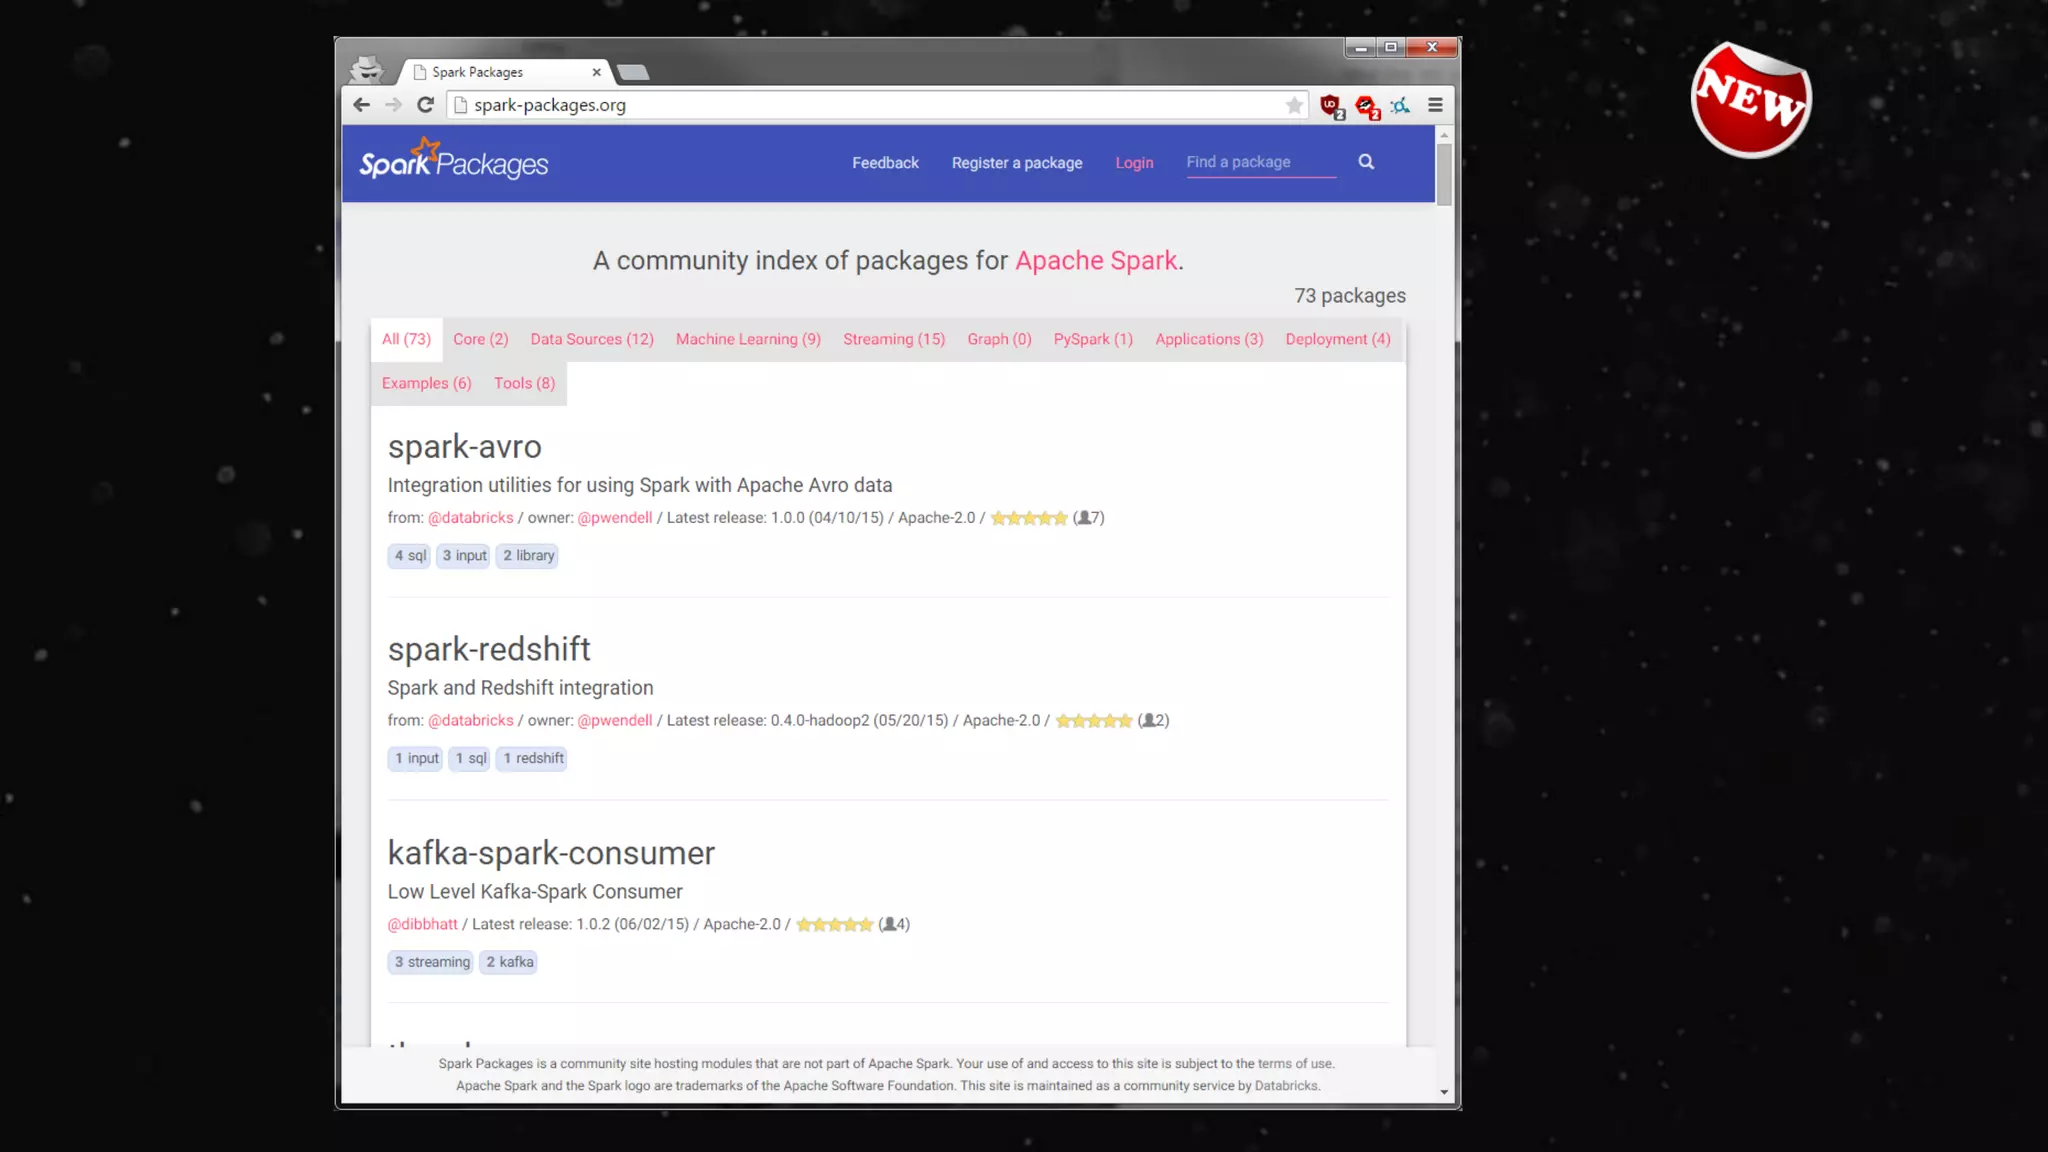Click the spark-redshift package title
Viewport: 2048px width, 1152px height.
[489, 649]
